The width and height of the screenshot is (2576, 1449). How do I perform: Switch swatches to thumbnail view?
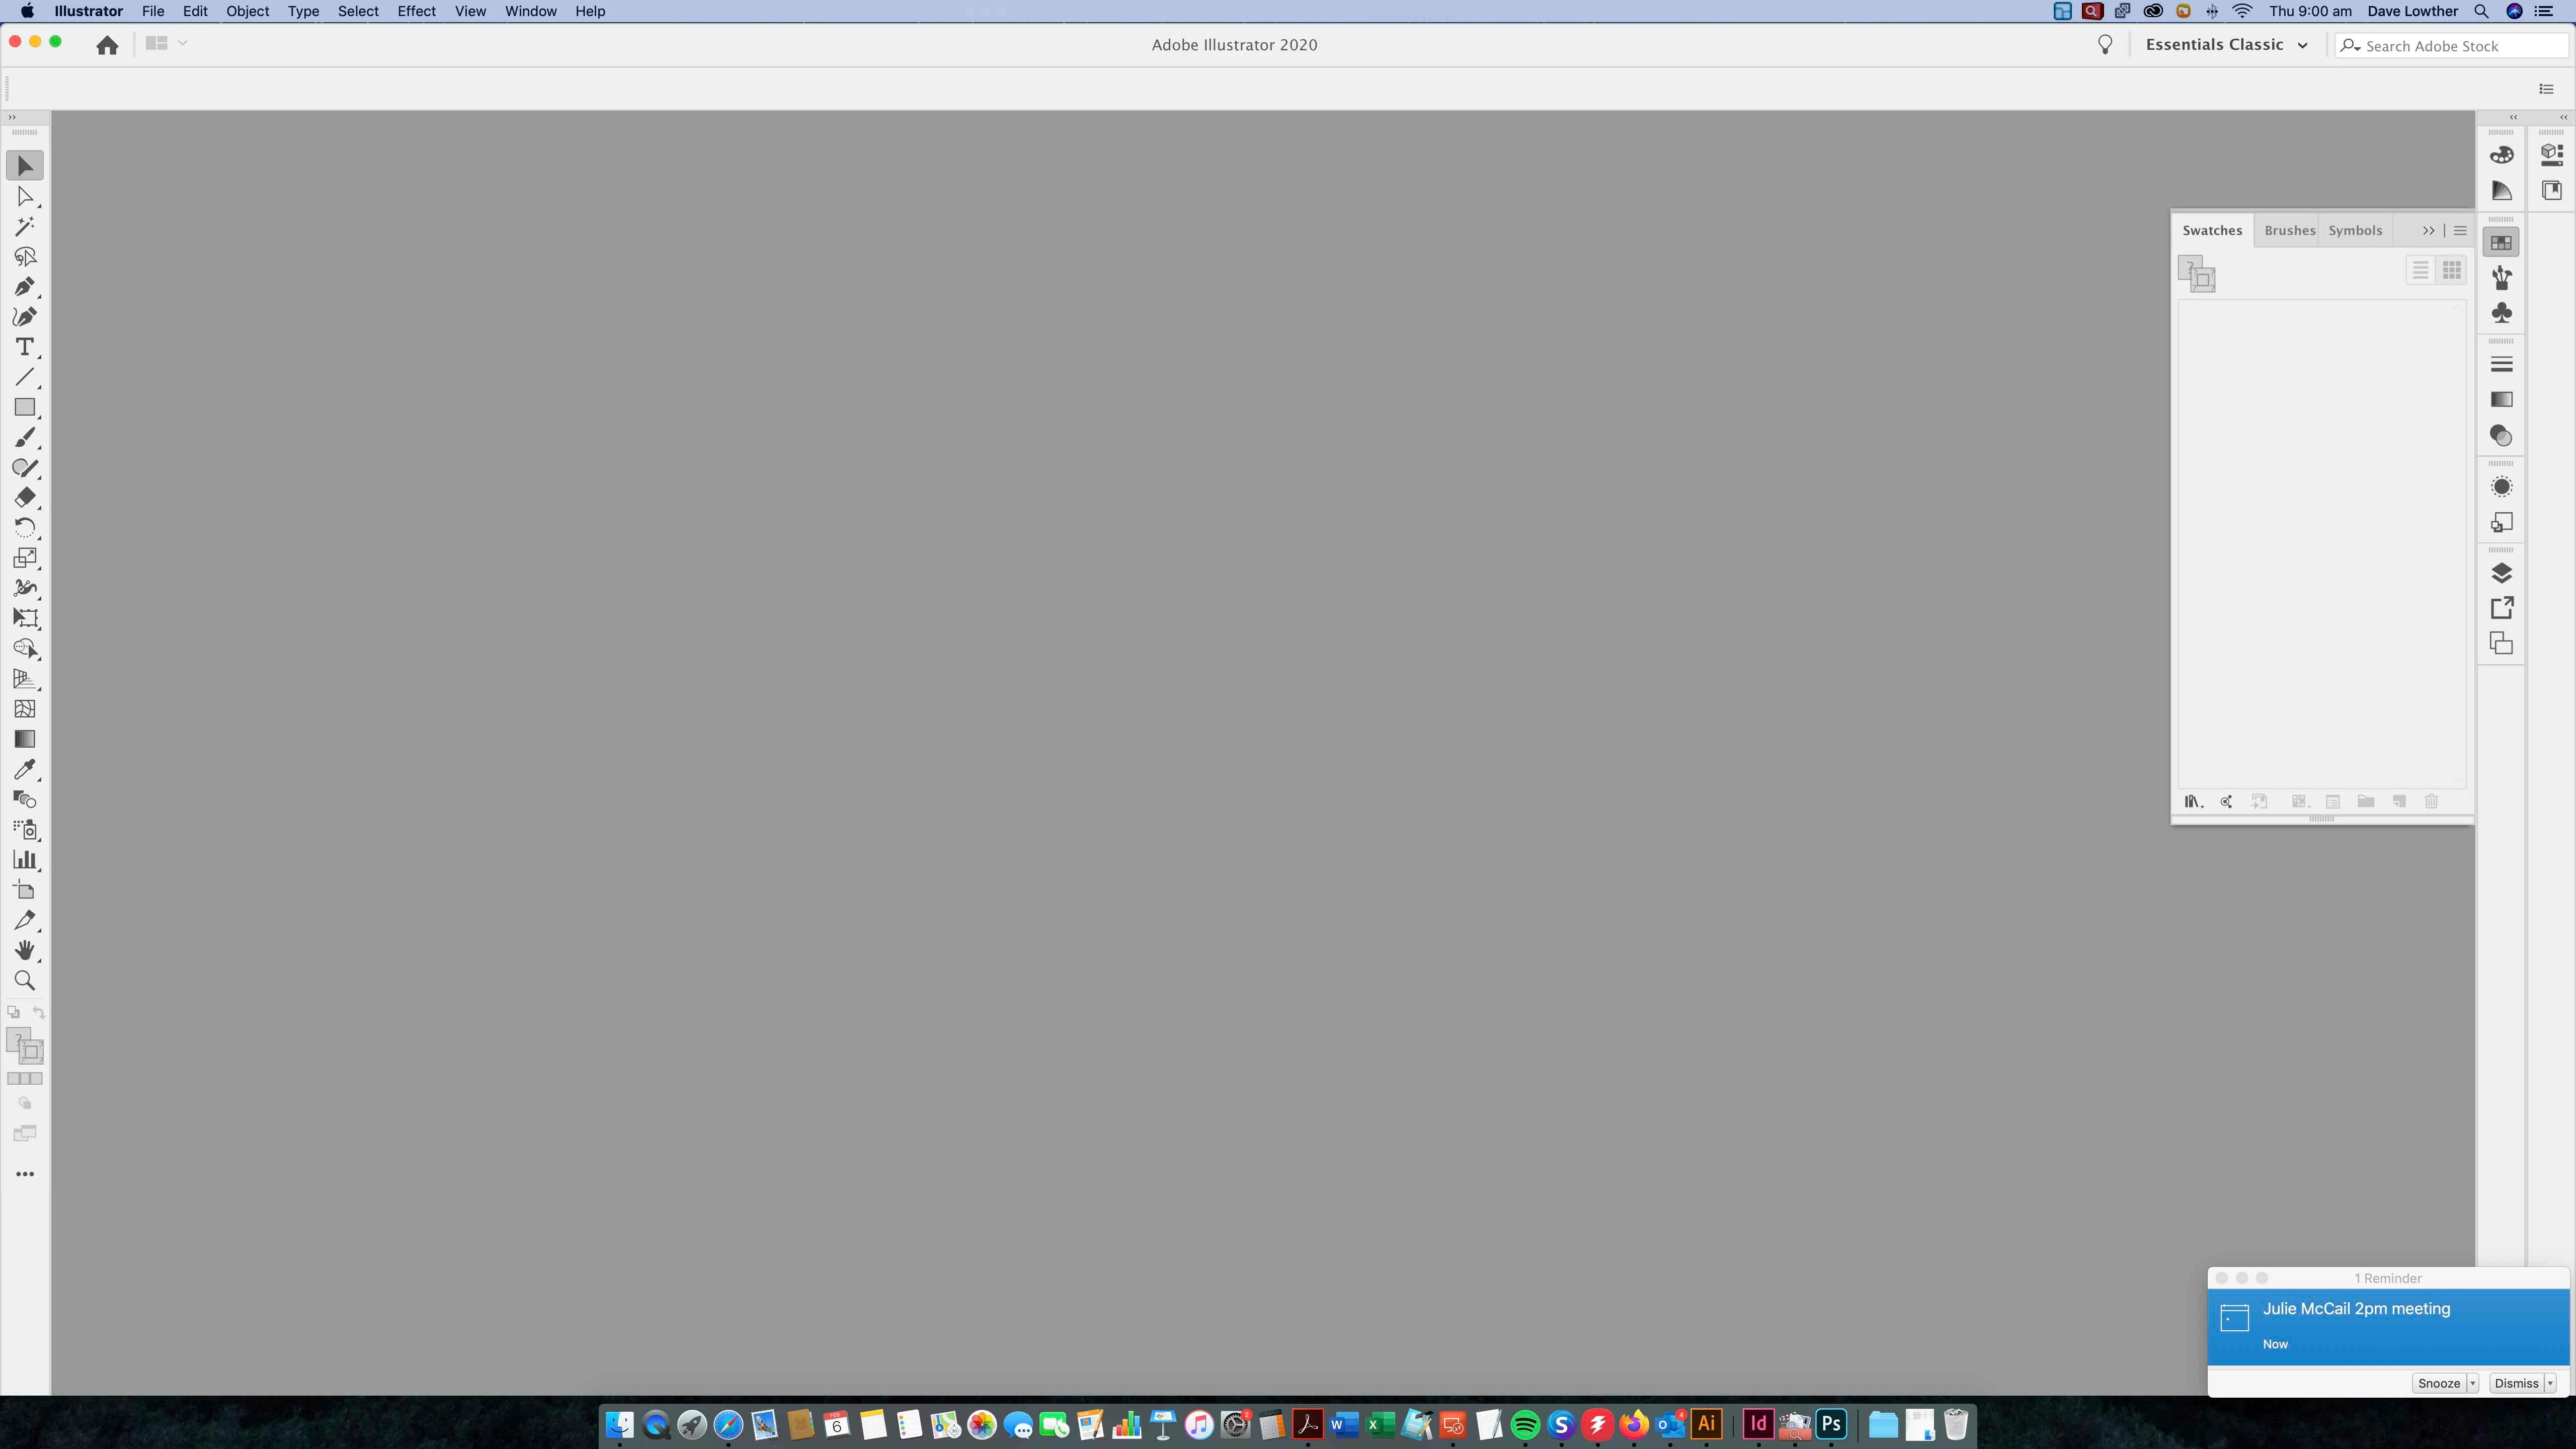[2451, 271]
